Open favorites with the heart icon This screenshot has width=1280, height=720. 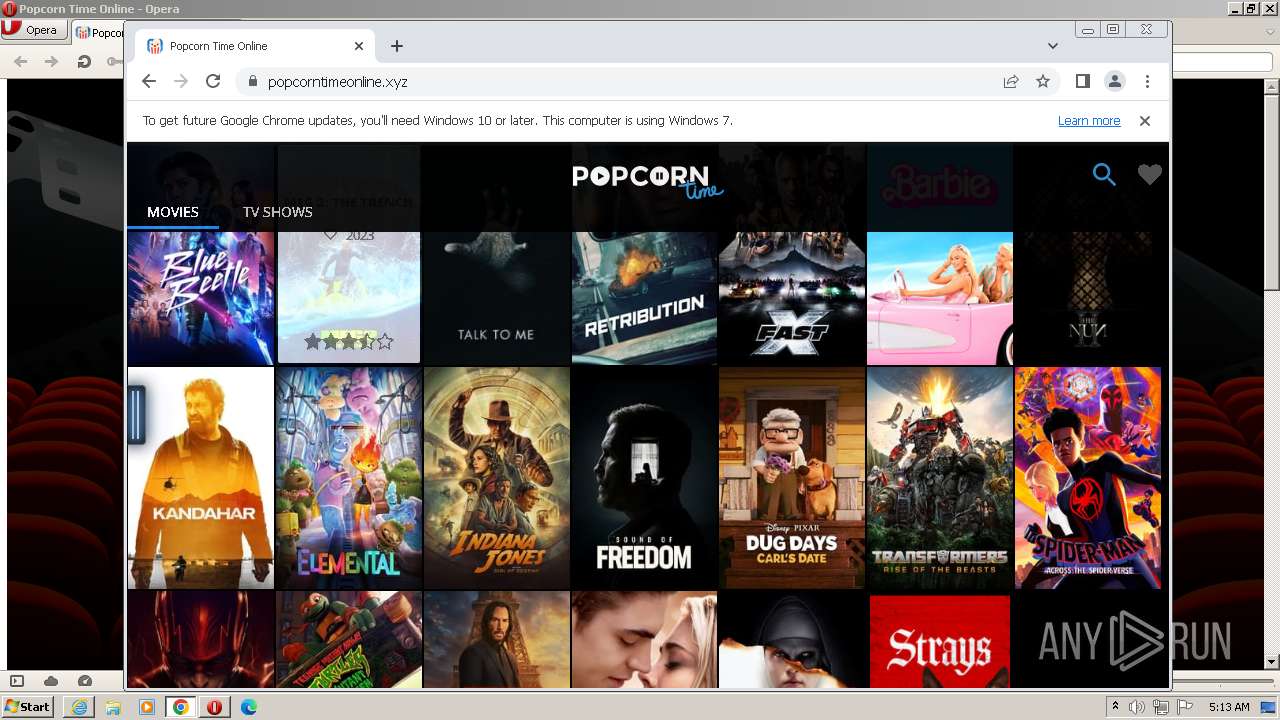pos(1150,175)
